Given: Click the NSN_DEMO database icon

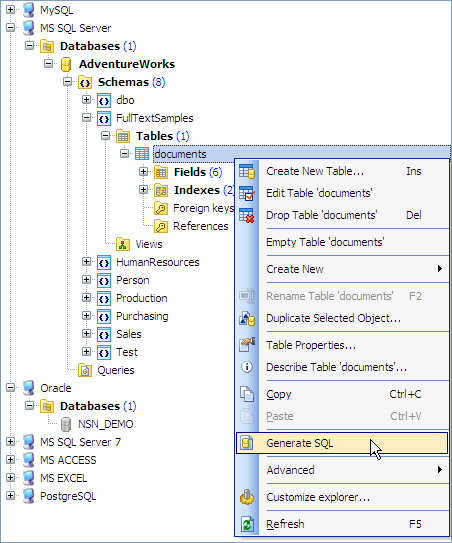Looking at the screenshot, I should coord(66,424).
